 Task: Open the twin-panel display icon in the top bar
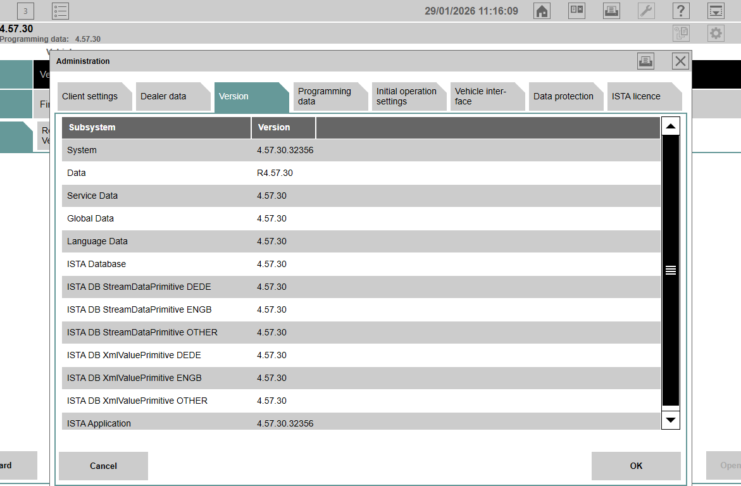[x=577, y=11]
